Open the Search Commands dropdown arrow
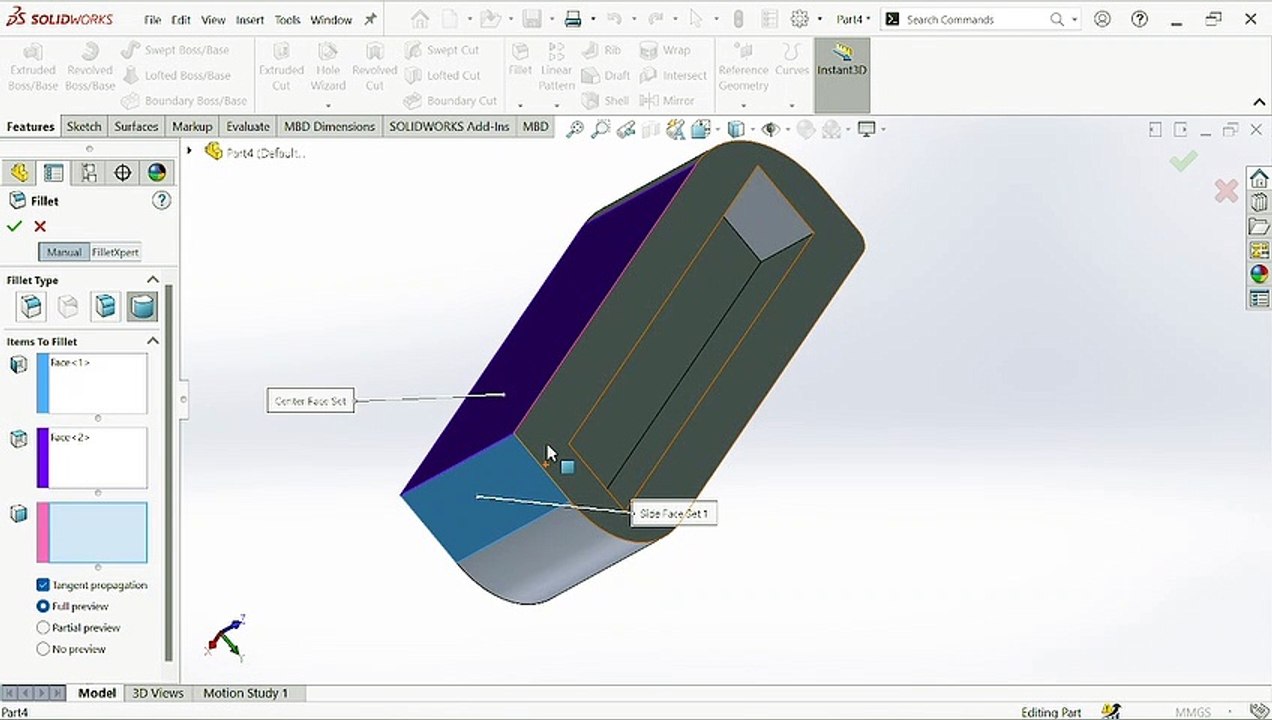The height and width of the screenshot is (720, 1272). tap(1075, 19)
